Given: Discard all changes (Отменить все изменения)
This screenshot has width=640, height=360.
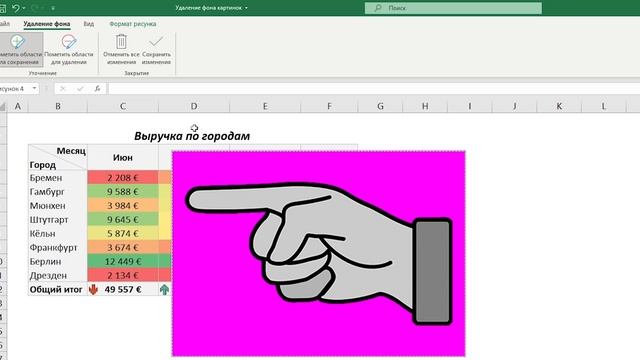Looking at the screenshot, I should coord(121,50).
